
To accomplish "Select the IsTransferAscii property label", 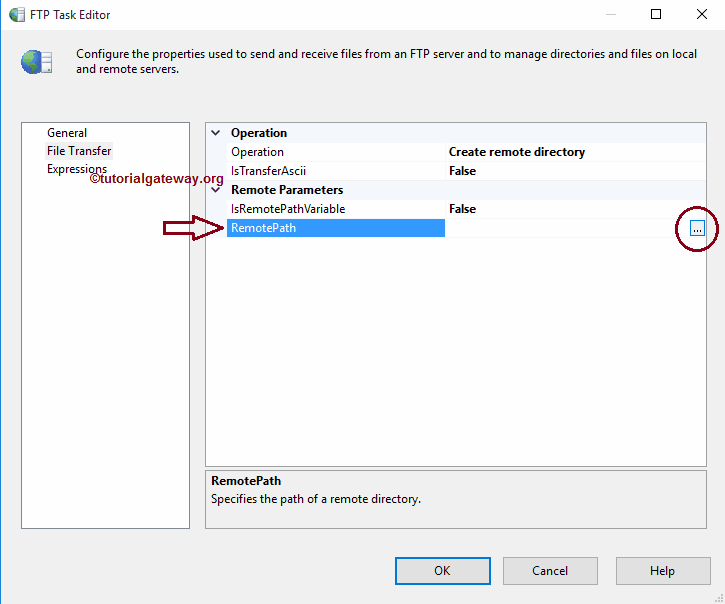I will pos(269,171).
